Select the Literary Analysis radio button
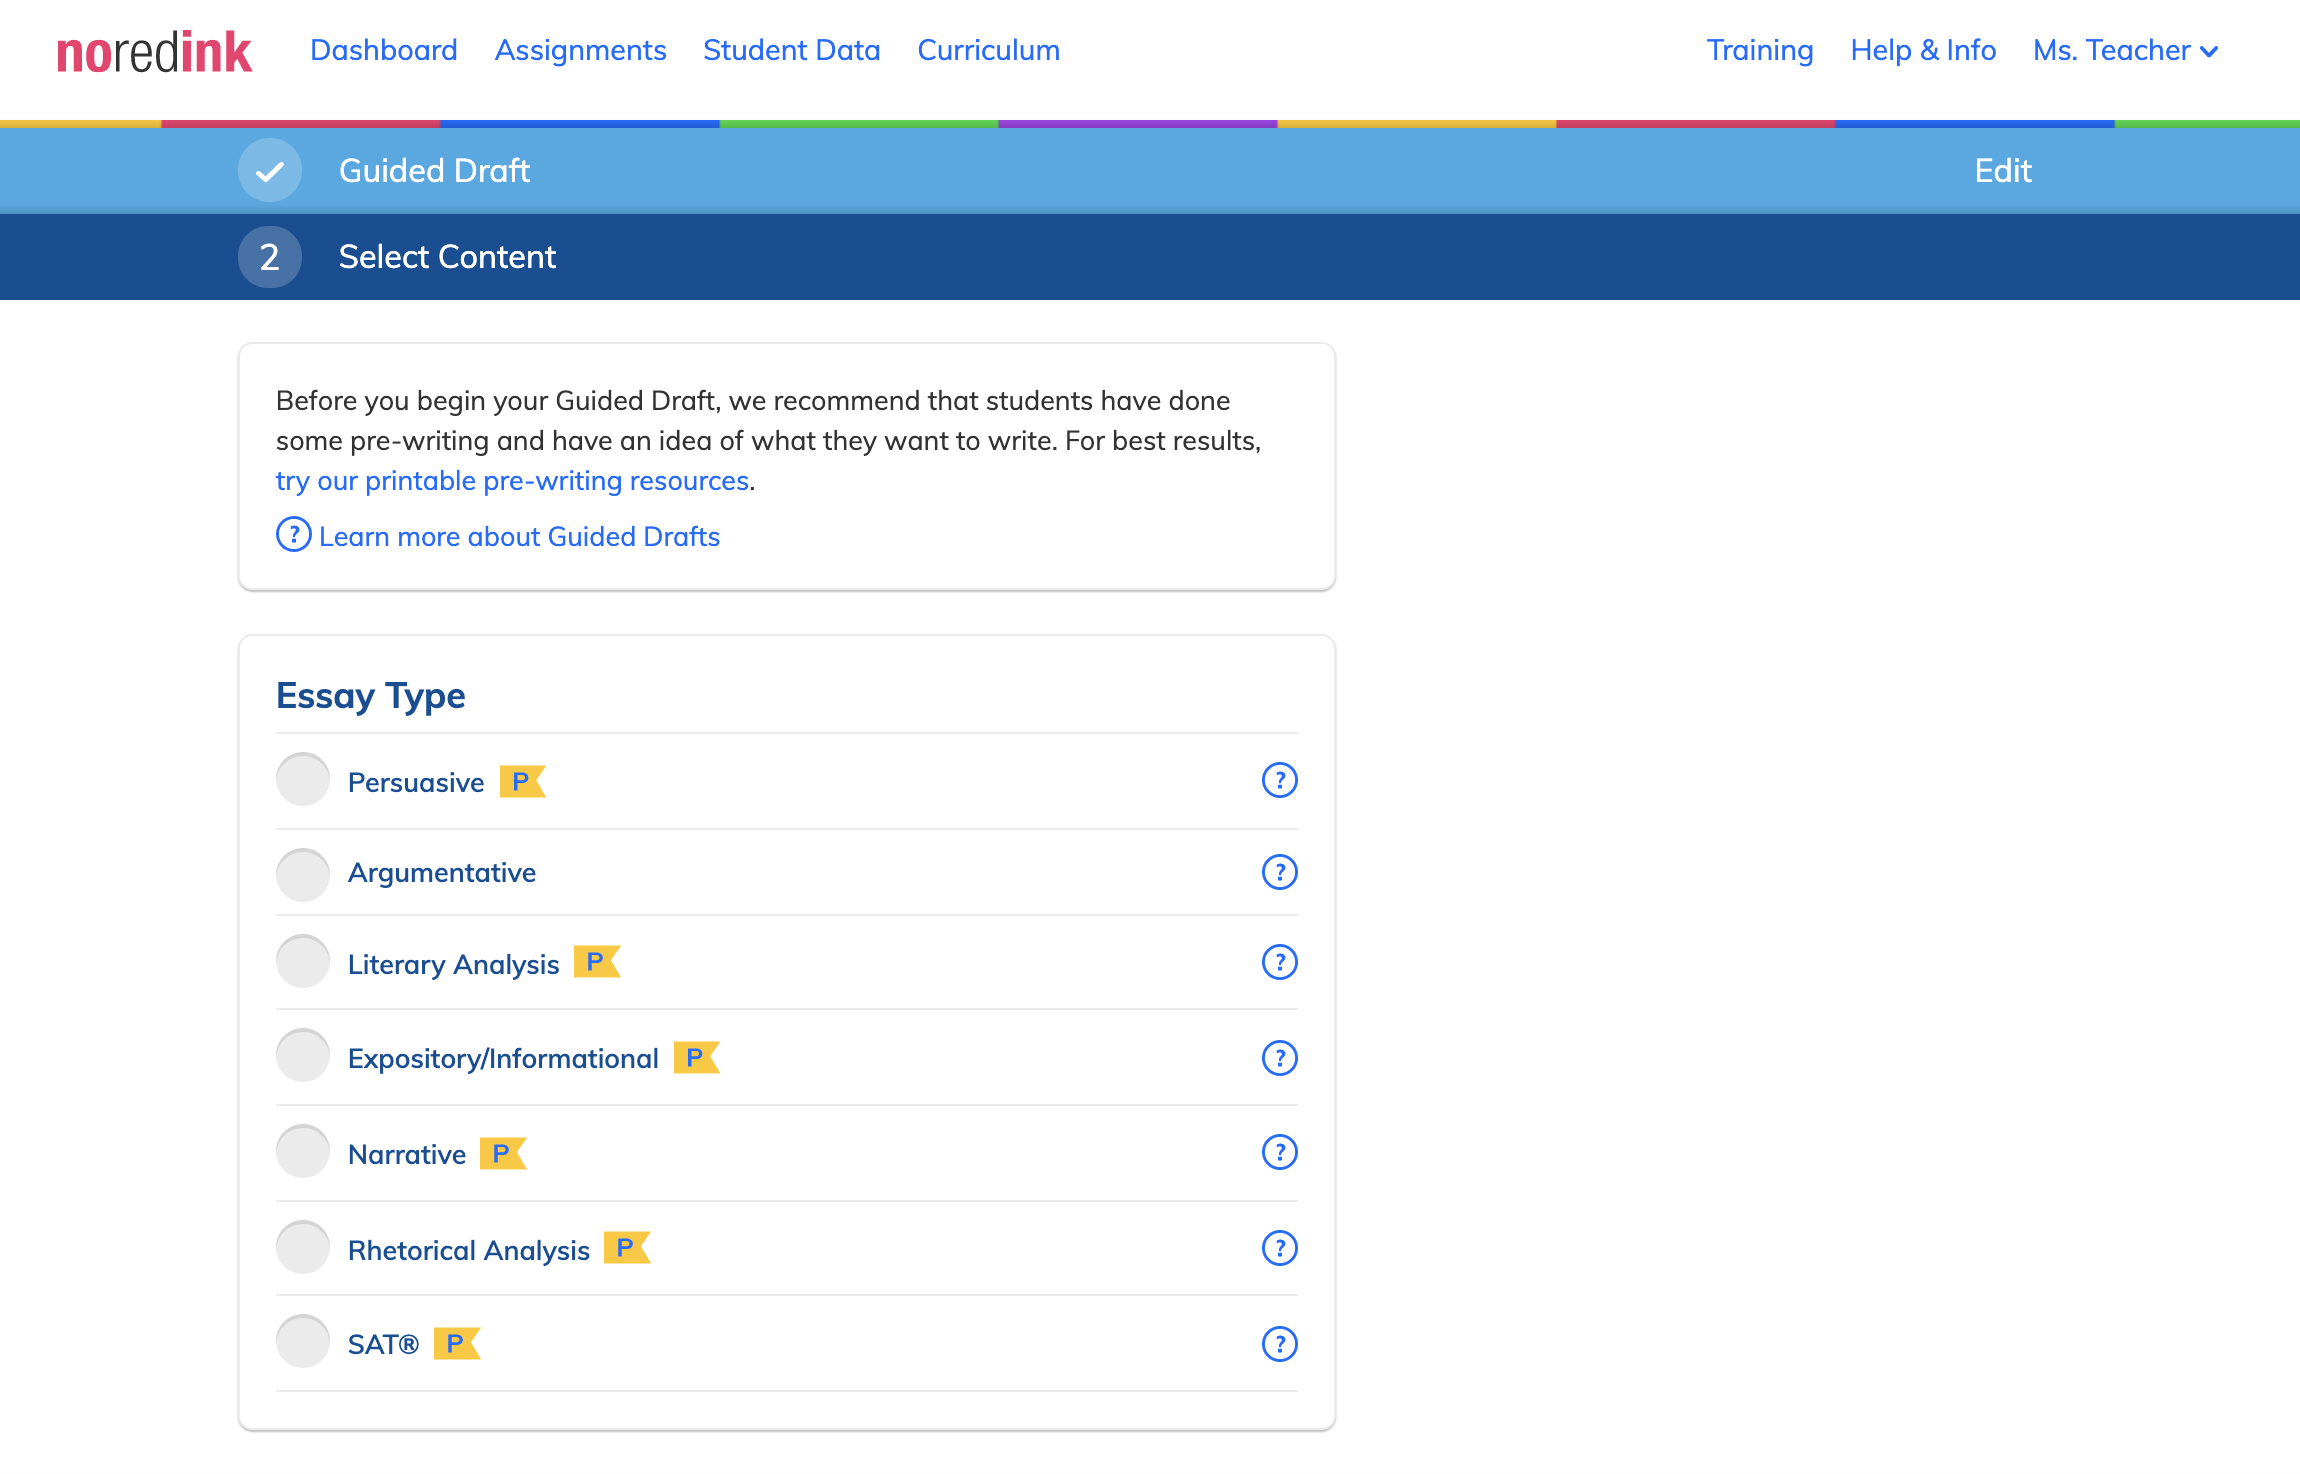2300x1474 pixels. pyautogui.click(x=302, y=961)
